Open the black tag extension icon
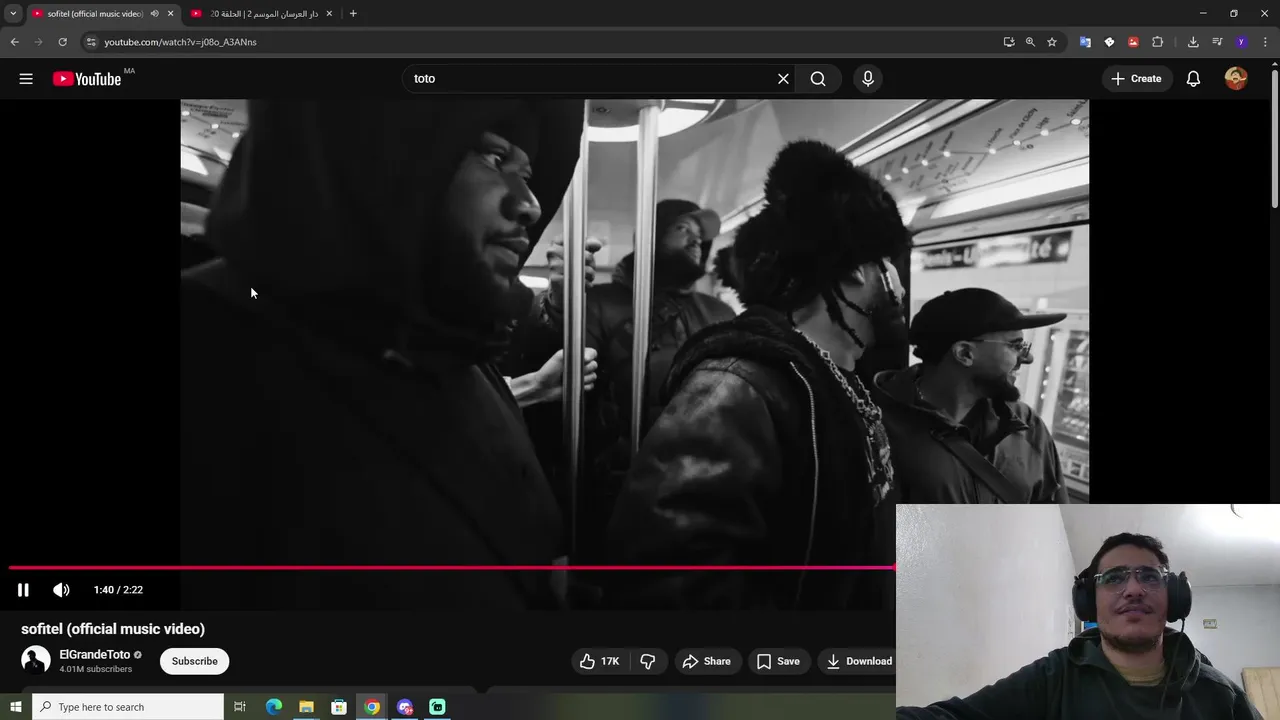Viewport: 1280px width, 720px height. [x=1109, y=42]
